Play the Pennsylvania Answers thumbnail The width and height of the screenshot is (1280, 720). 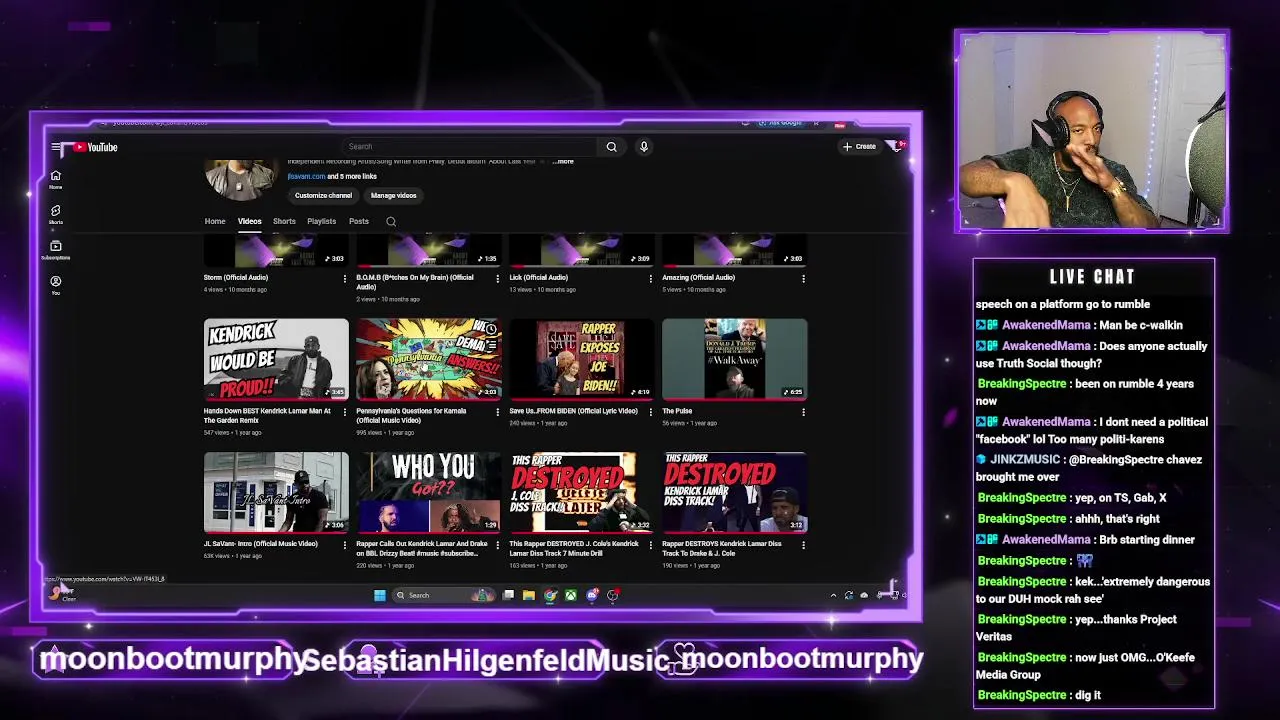(x=429, y=359)
